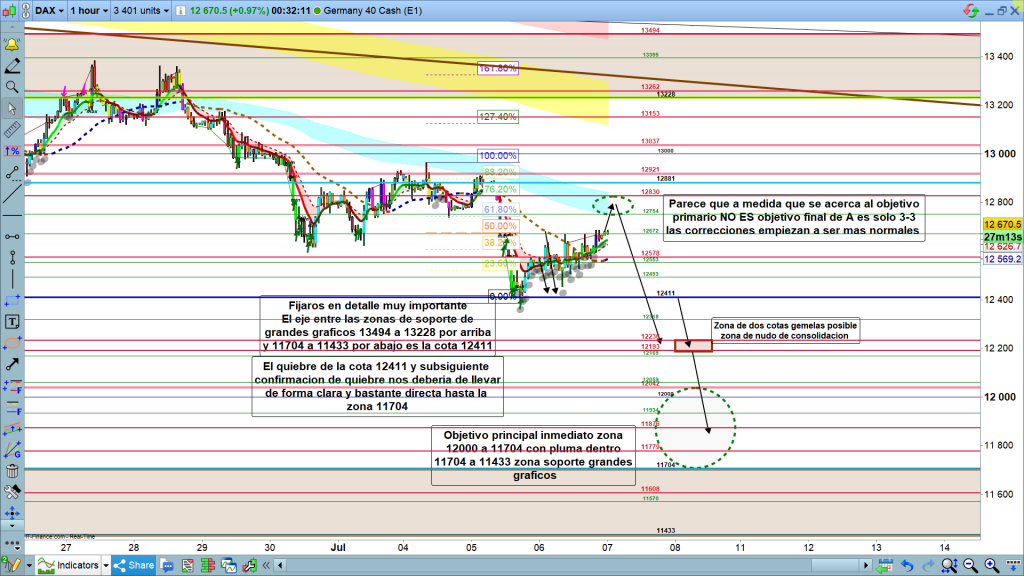This screenshot has width=1024, height=576.
Task: Select the text annotation tool
Action: [13, 322]
